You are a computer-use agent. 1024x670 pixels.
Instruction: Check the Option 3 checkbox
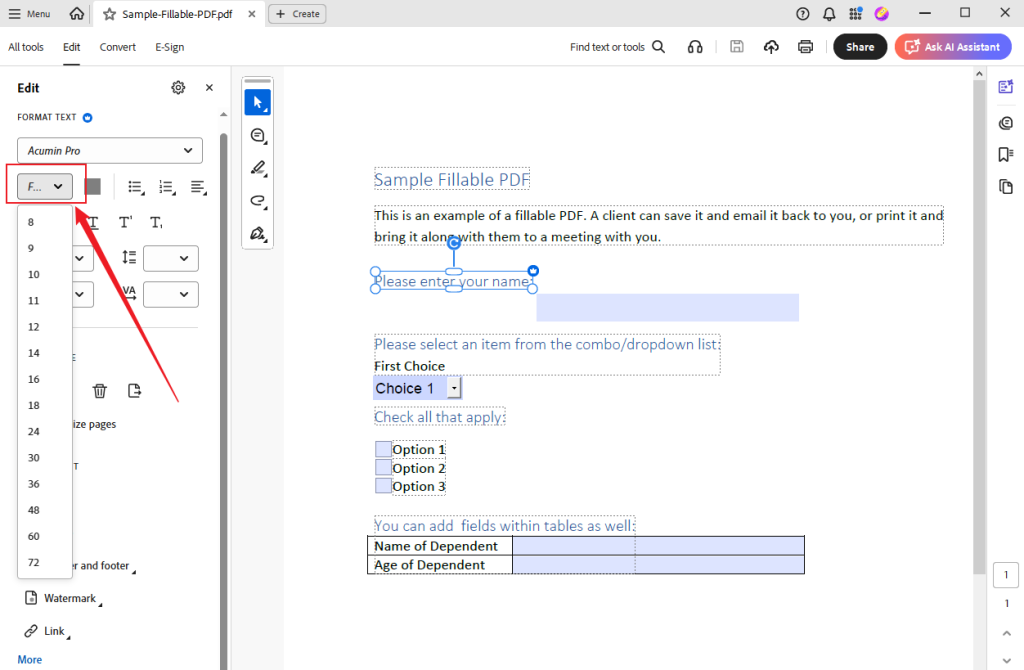(383, 485)
